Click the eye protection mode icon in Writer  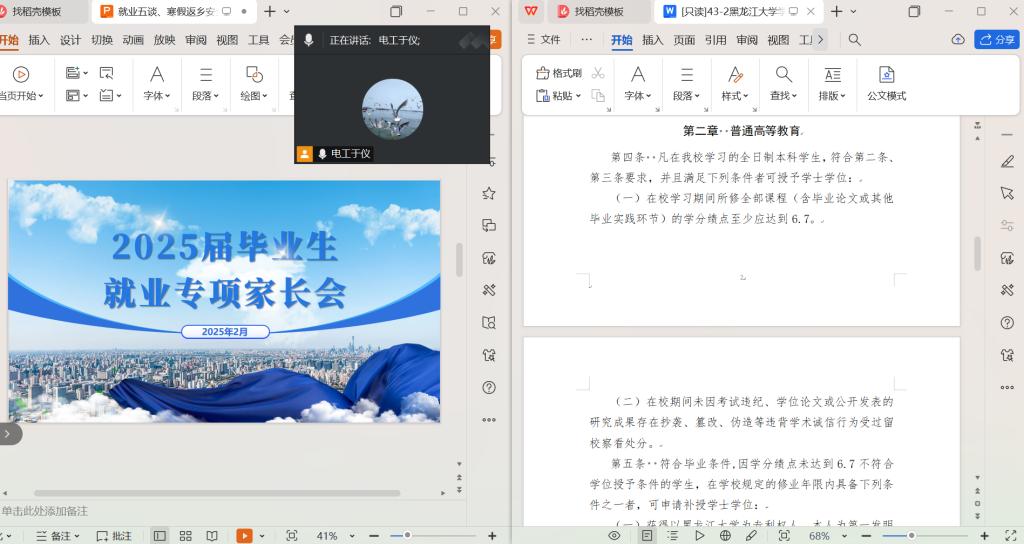coord(614,536)
